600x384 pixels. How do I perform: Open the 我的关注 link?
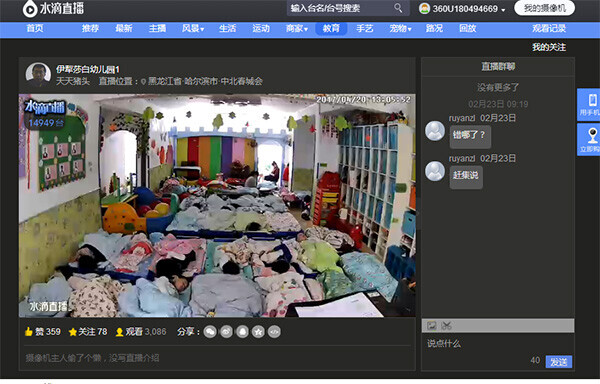click(x=549, y=47)
